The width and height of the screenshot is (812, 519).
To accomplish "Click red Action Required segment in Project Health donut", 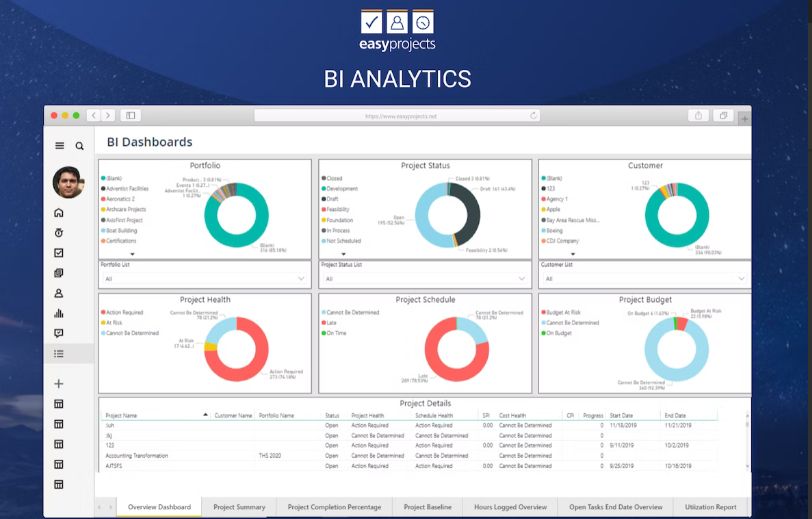I will (254, 363).
